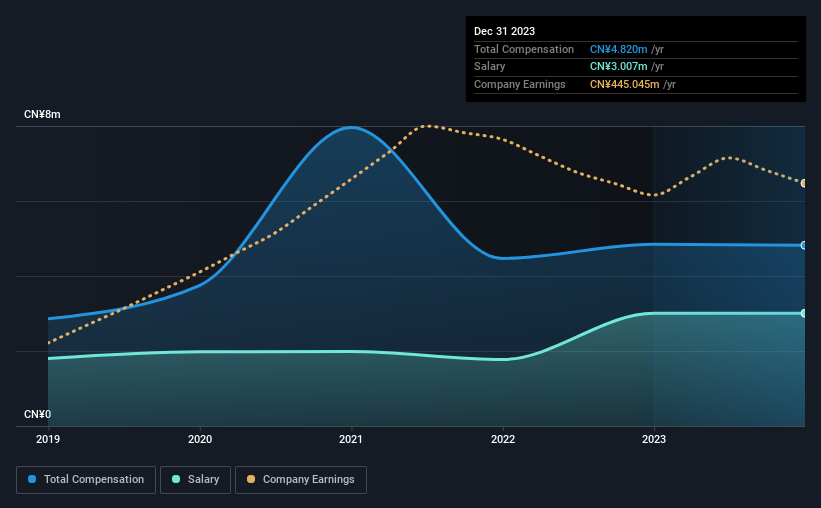Click the CN¥445.045m company earnings value
821x508 pixels.
tap(625, 84)
